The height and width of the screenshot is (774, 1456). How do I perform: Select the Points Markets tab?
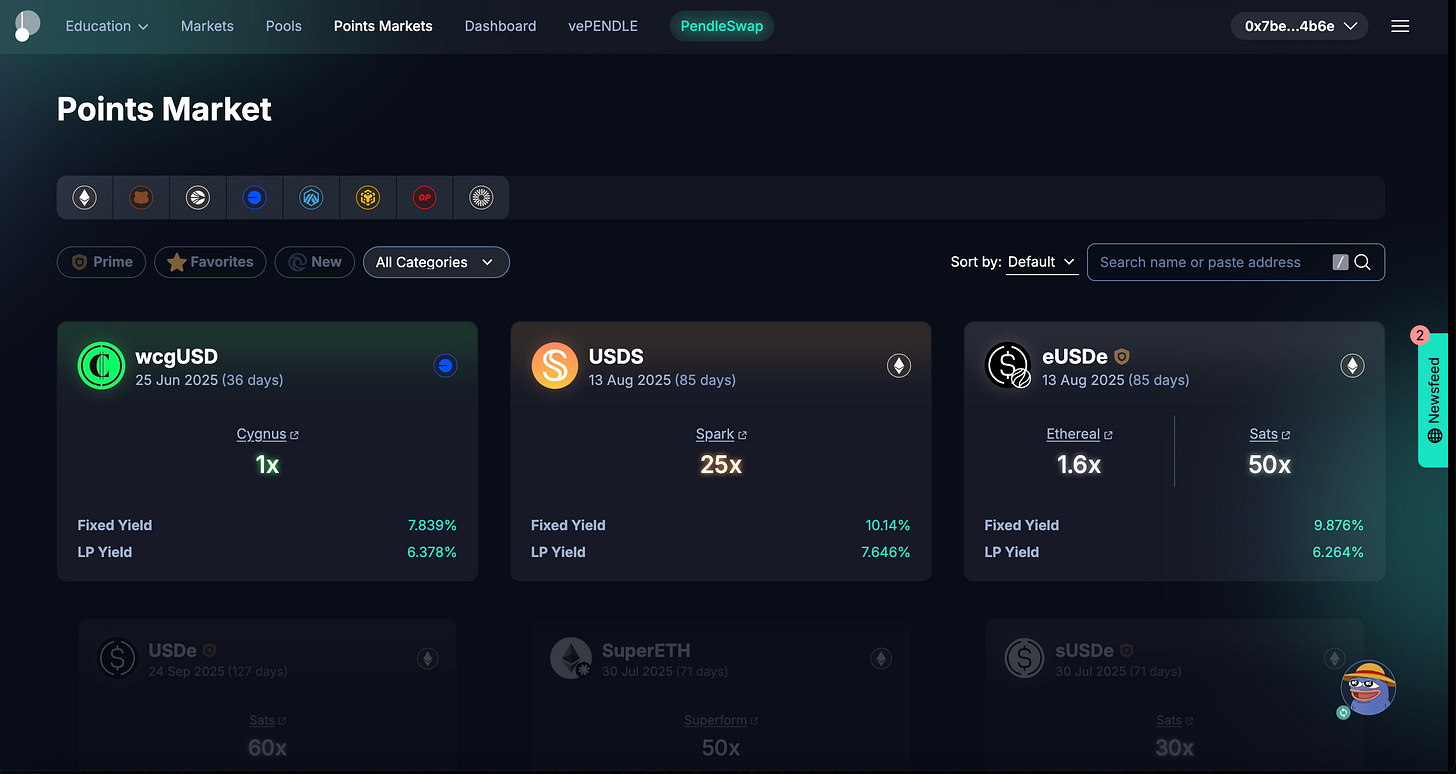pyautogui.click(x=383, y=26)
